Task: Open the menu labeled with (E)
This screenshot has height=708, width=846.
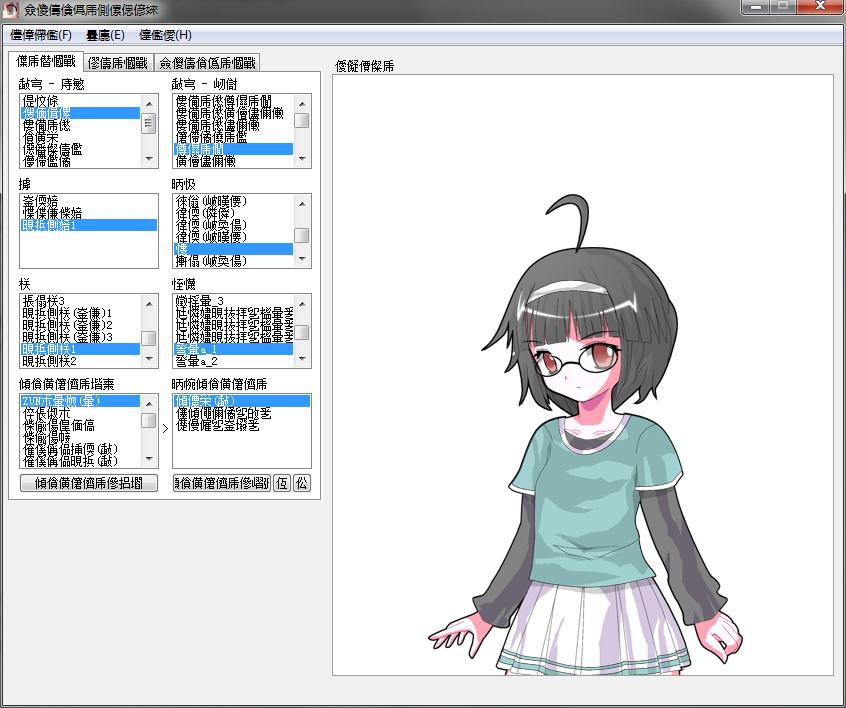Action: [x=105, y=35]
